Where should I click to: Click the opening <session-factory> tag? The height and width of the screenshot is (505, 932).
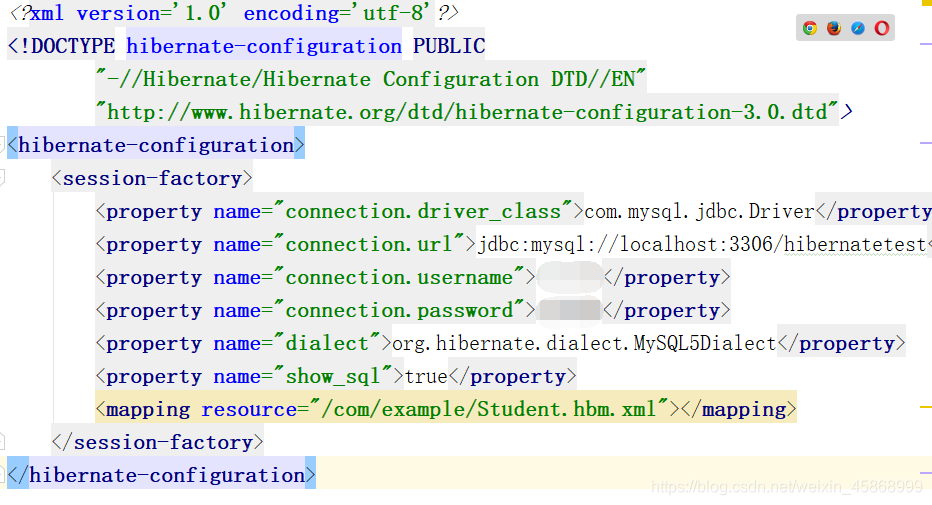[x=152, y=178]
